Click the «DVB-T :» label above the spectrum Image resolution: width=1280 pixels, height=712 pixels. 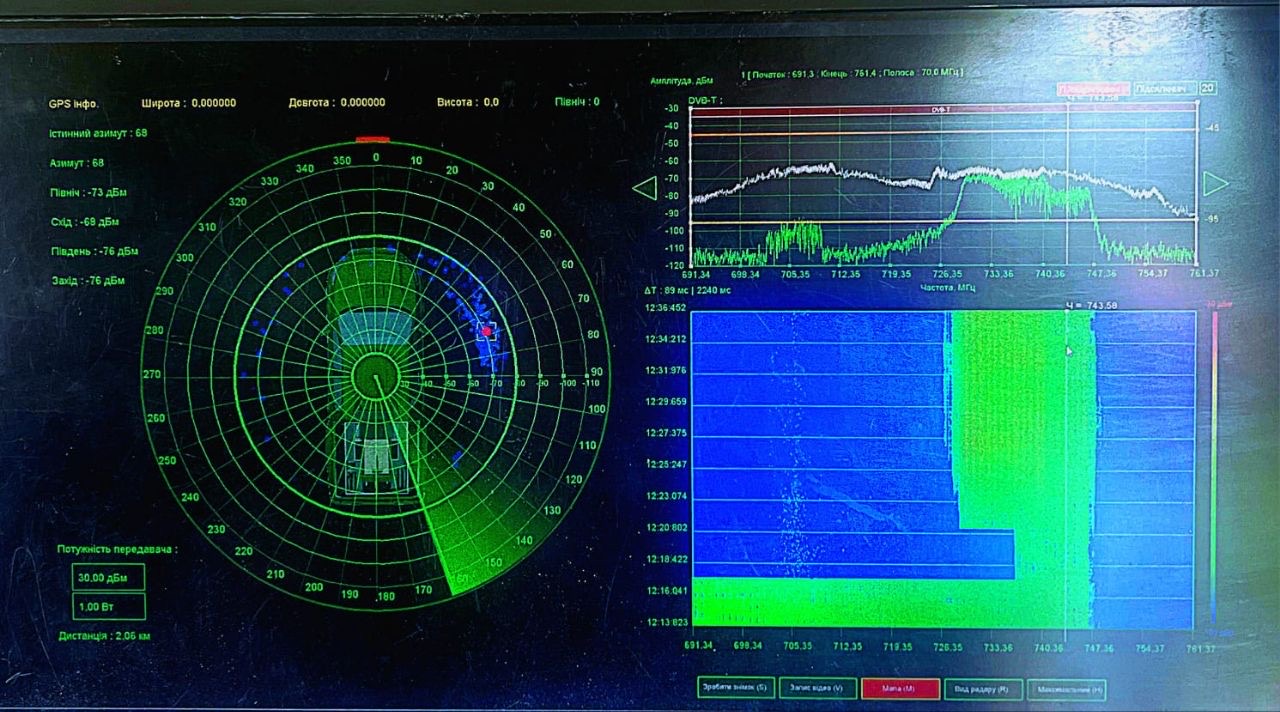tap(705, 100)
